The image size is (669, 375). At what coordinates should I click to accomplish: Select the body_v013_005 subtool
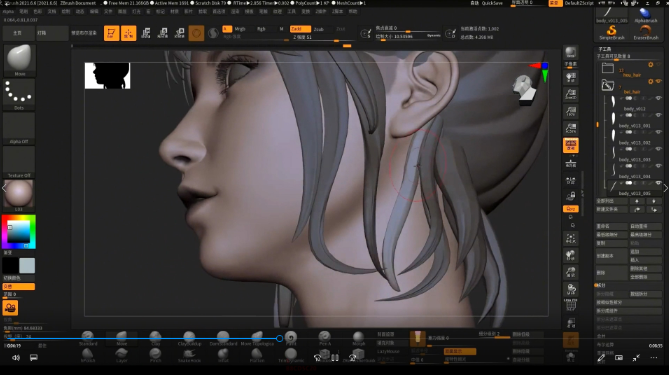point(634,189)
